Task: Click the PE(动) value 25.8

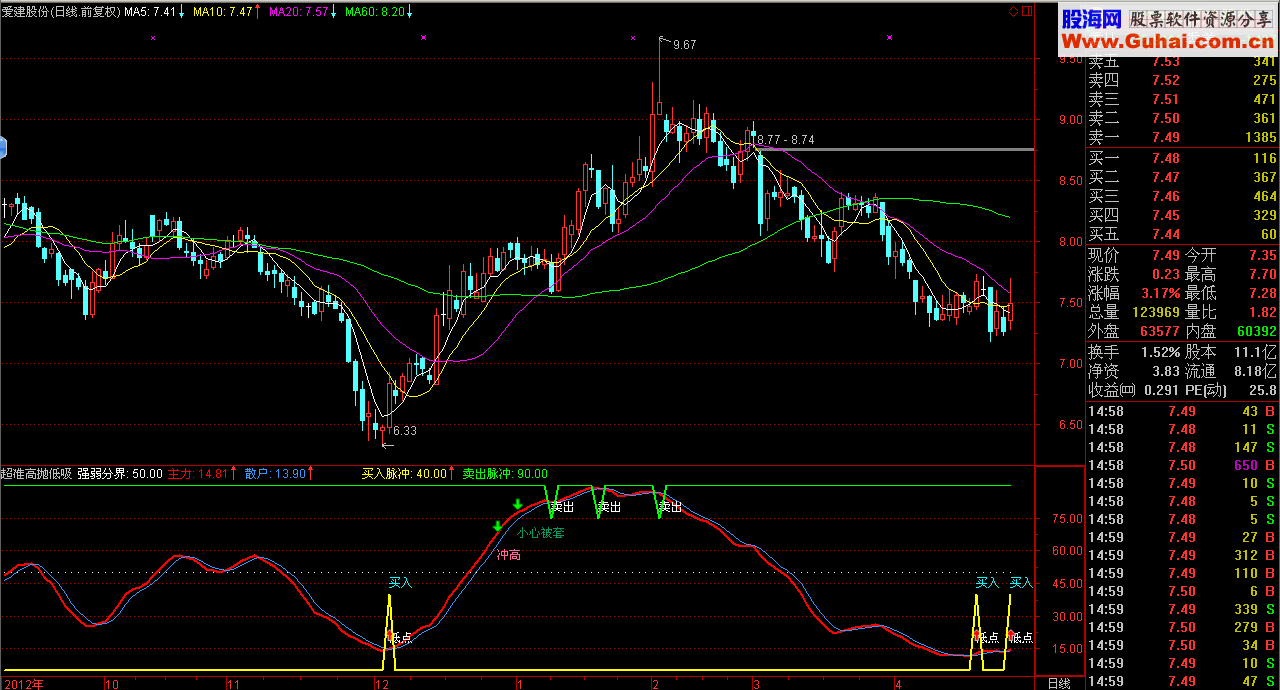Action: coord(1262,390)
